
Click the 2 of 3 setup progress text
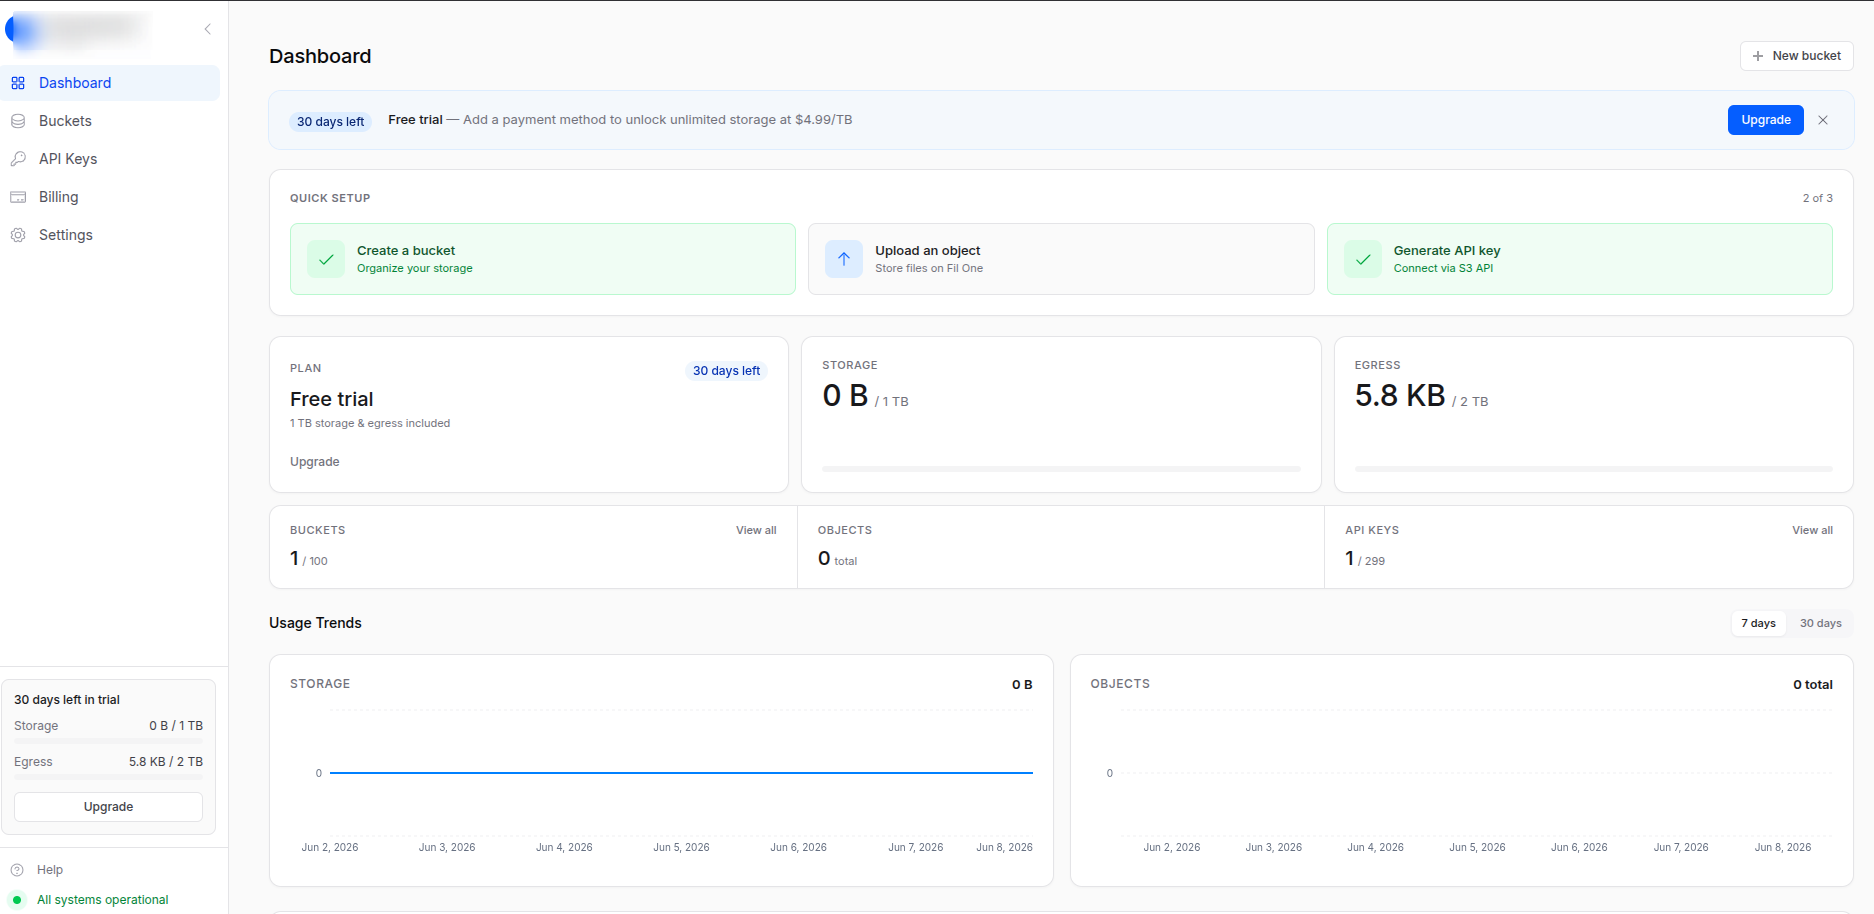(1817, 198)
